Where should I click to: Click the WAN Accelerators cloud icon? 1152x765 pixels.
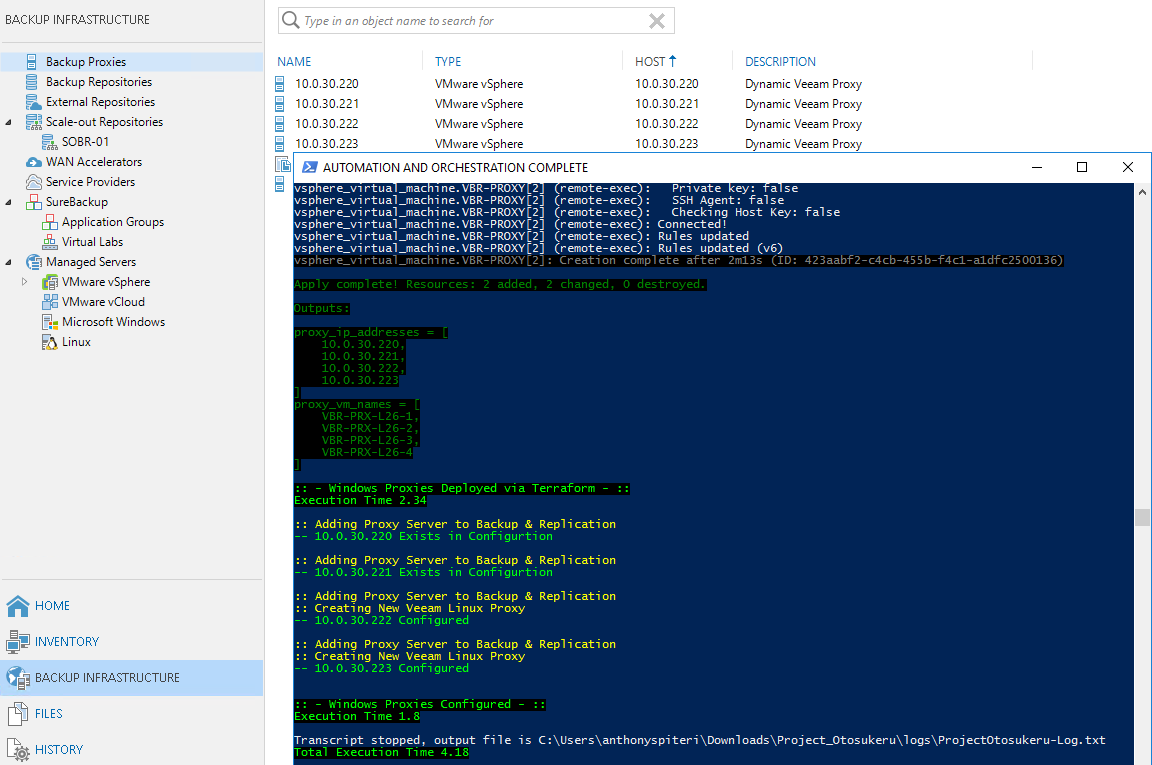pos(34,162)
